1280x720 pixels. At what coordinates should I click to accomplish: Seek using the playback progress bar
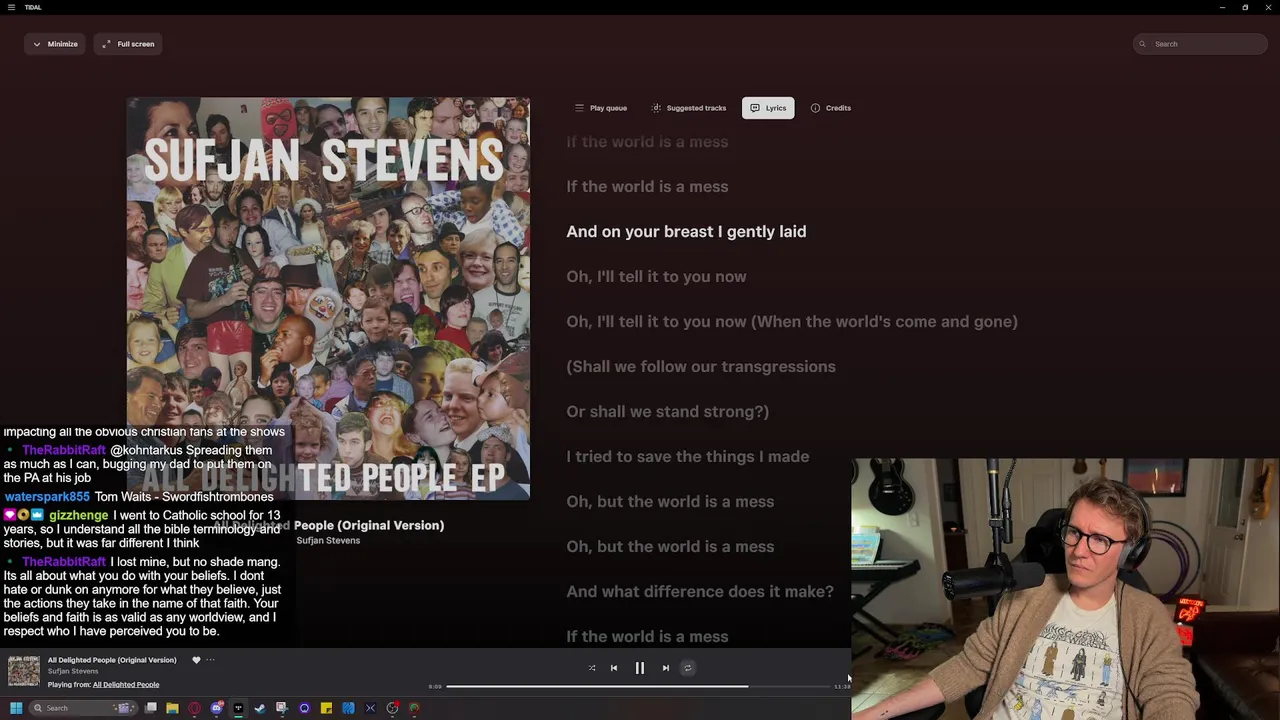click(x=640, y=686)
